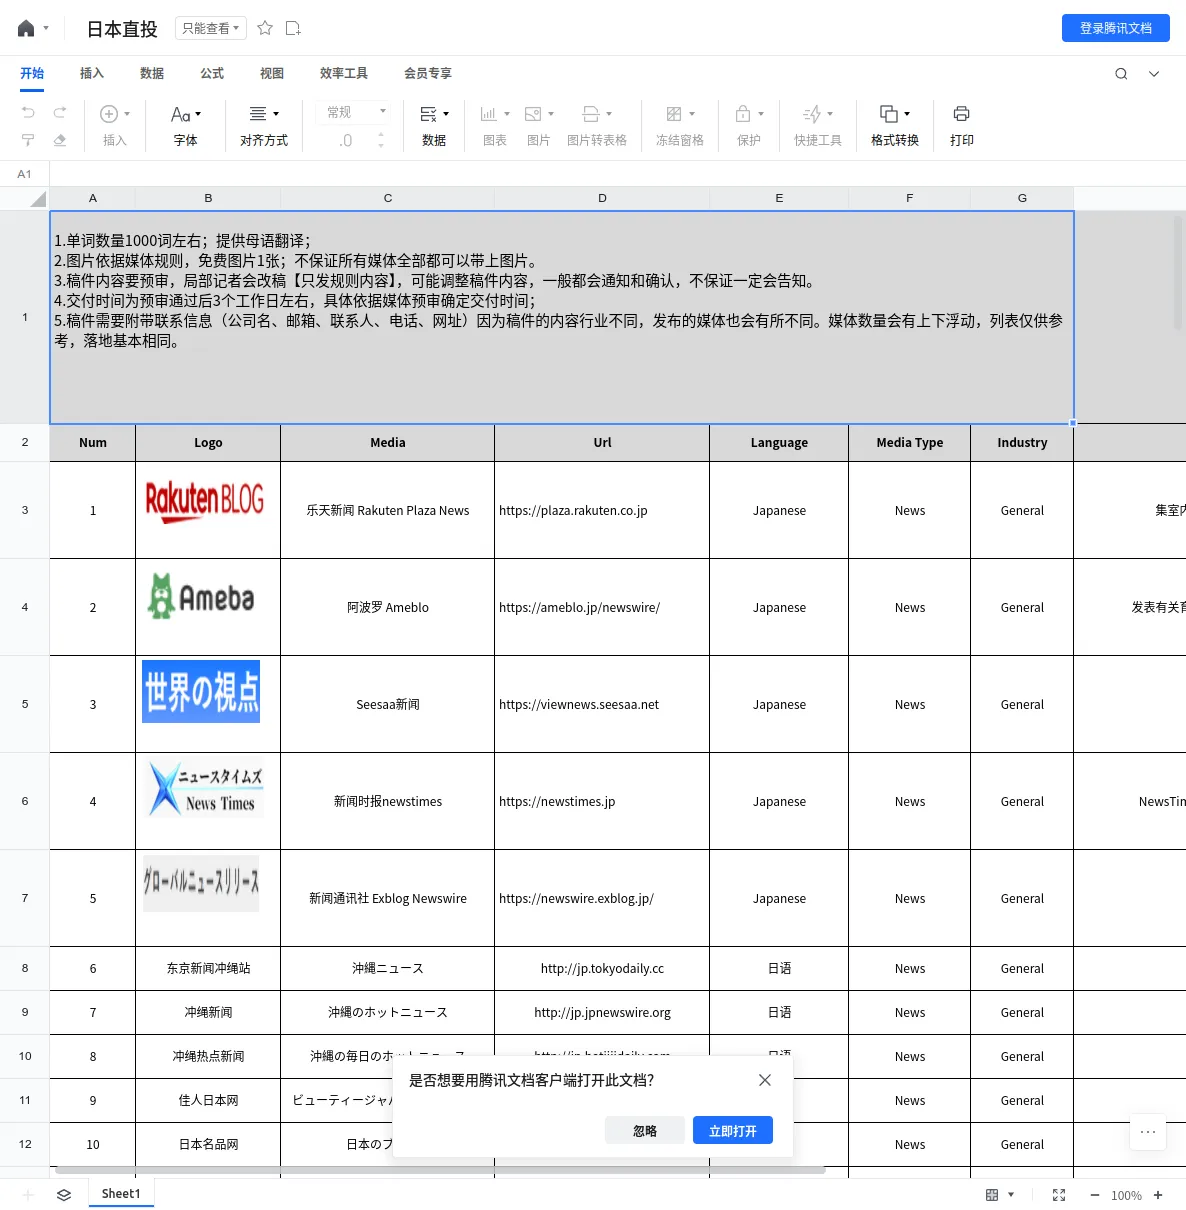Expand the 数据 toolbar dropdown arrow
This screenshot has height=1210, width=1186.
[x=446, y=114]
